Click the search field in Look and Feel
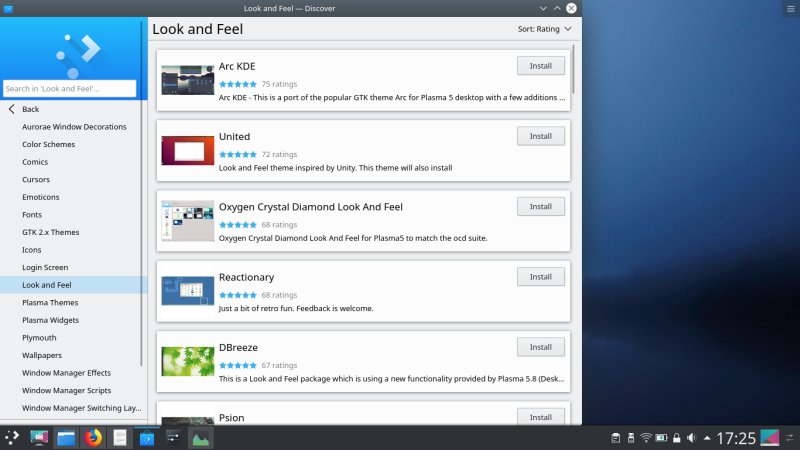The image size is (800, 450). (69, 88)
